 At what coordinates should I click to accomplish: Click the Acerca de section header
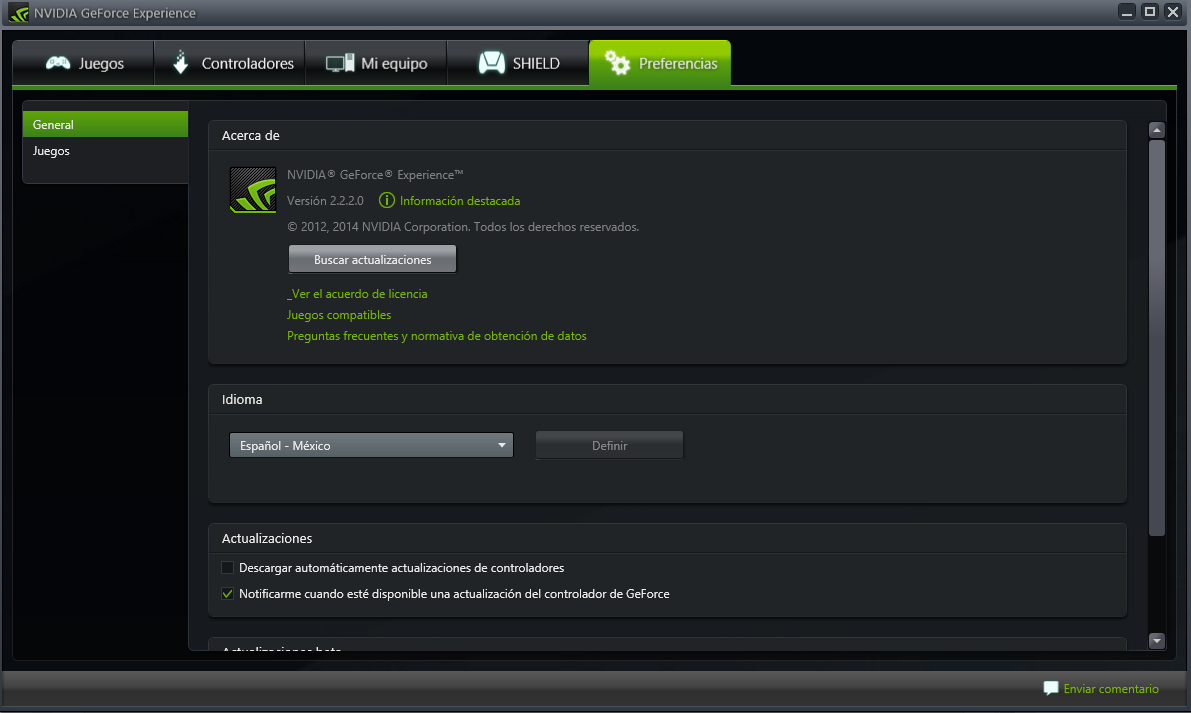251,135
